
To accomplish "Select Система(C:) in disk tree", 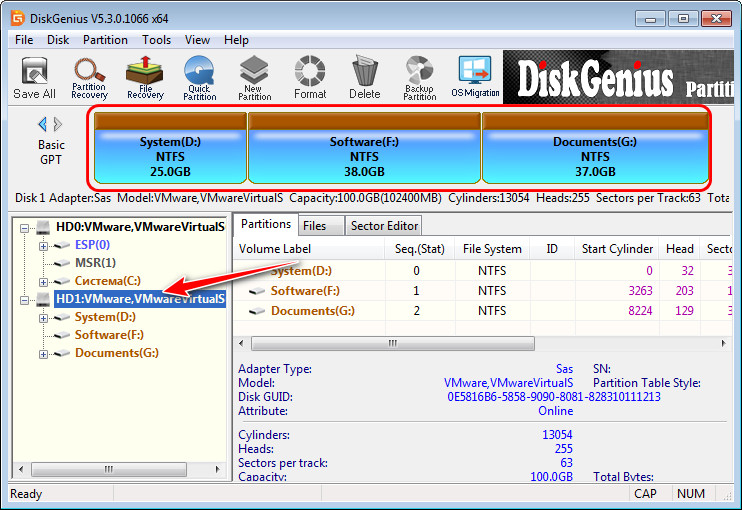I will 107,281.
